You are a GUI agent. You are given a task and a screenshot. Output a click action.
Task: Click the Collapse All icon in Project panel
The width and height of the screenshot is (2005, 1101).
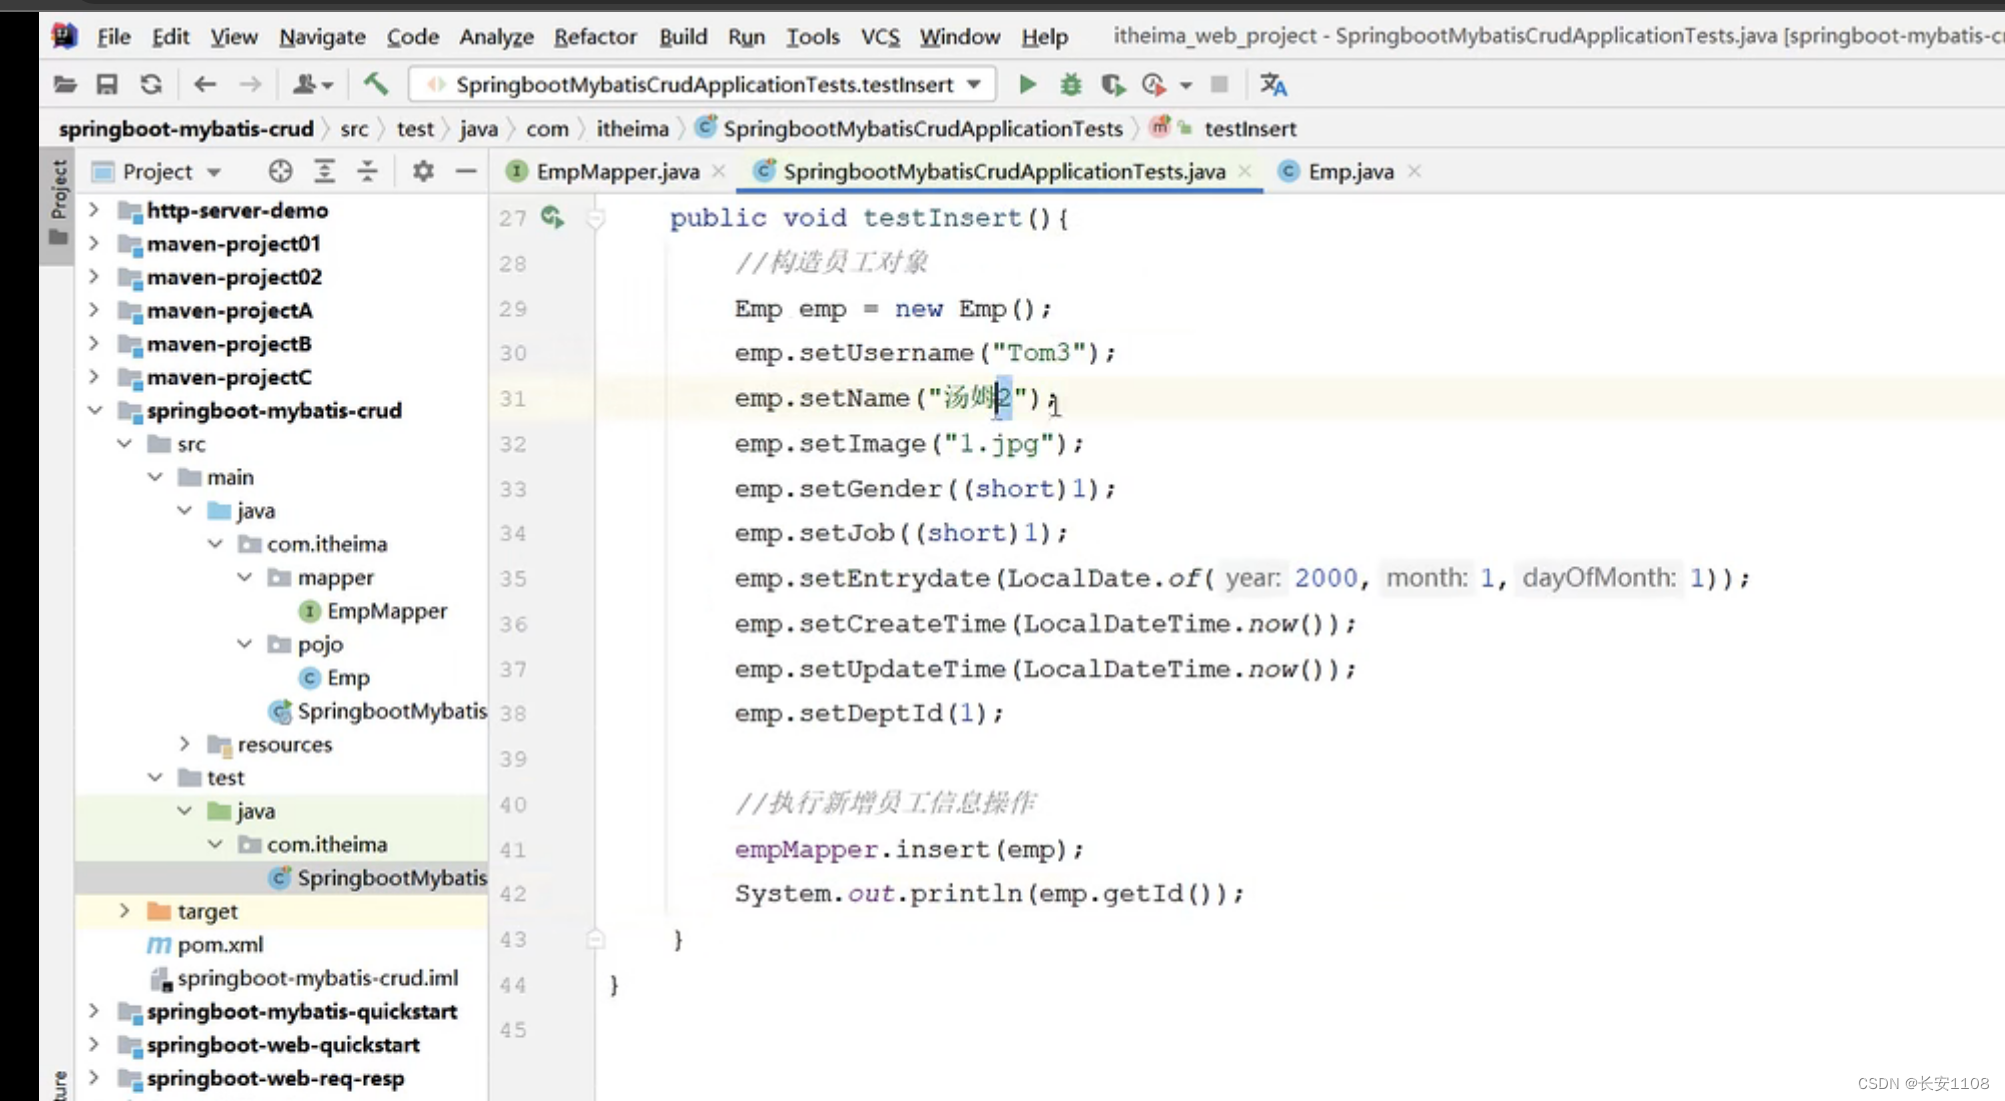[x=367, y=171]
